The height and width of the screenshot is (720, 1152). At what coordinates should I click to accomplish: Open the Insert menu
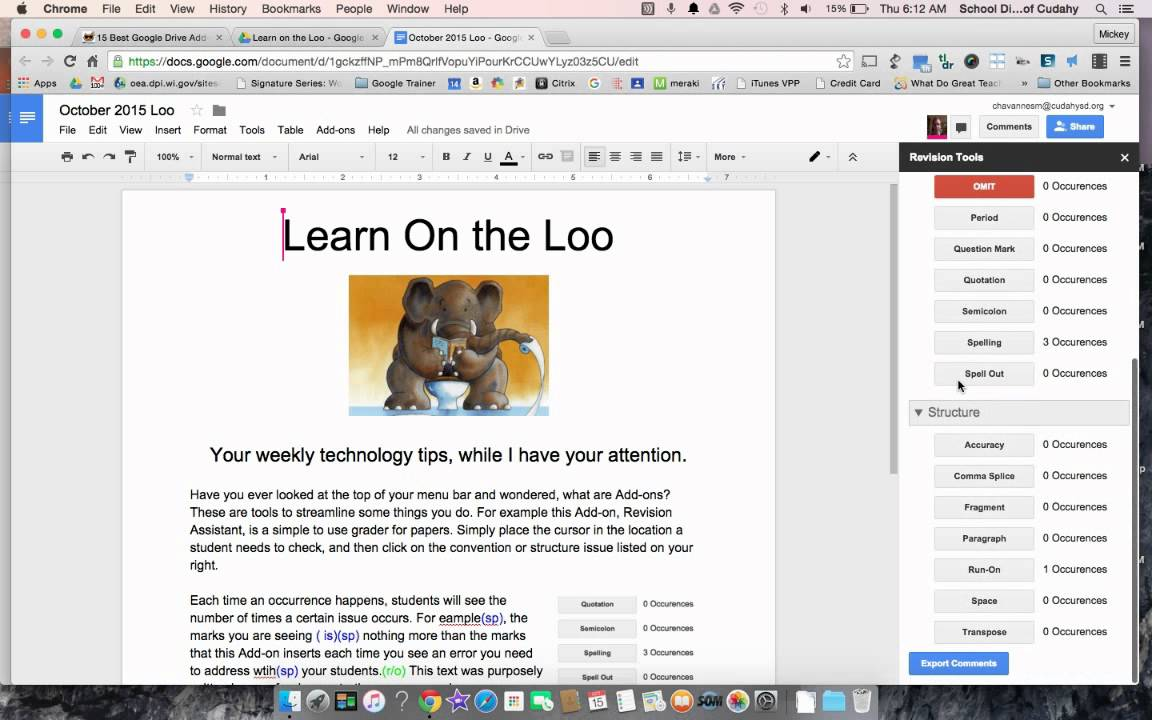(x=168, y=130)
